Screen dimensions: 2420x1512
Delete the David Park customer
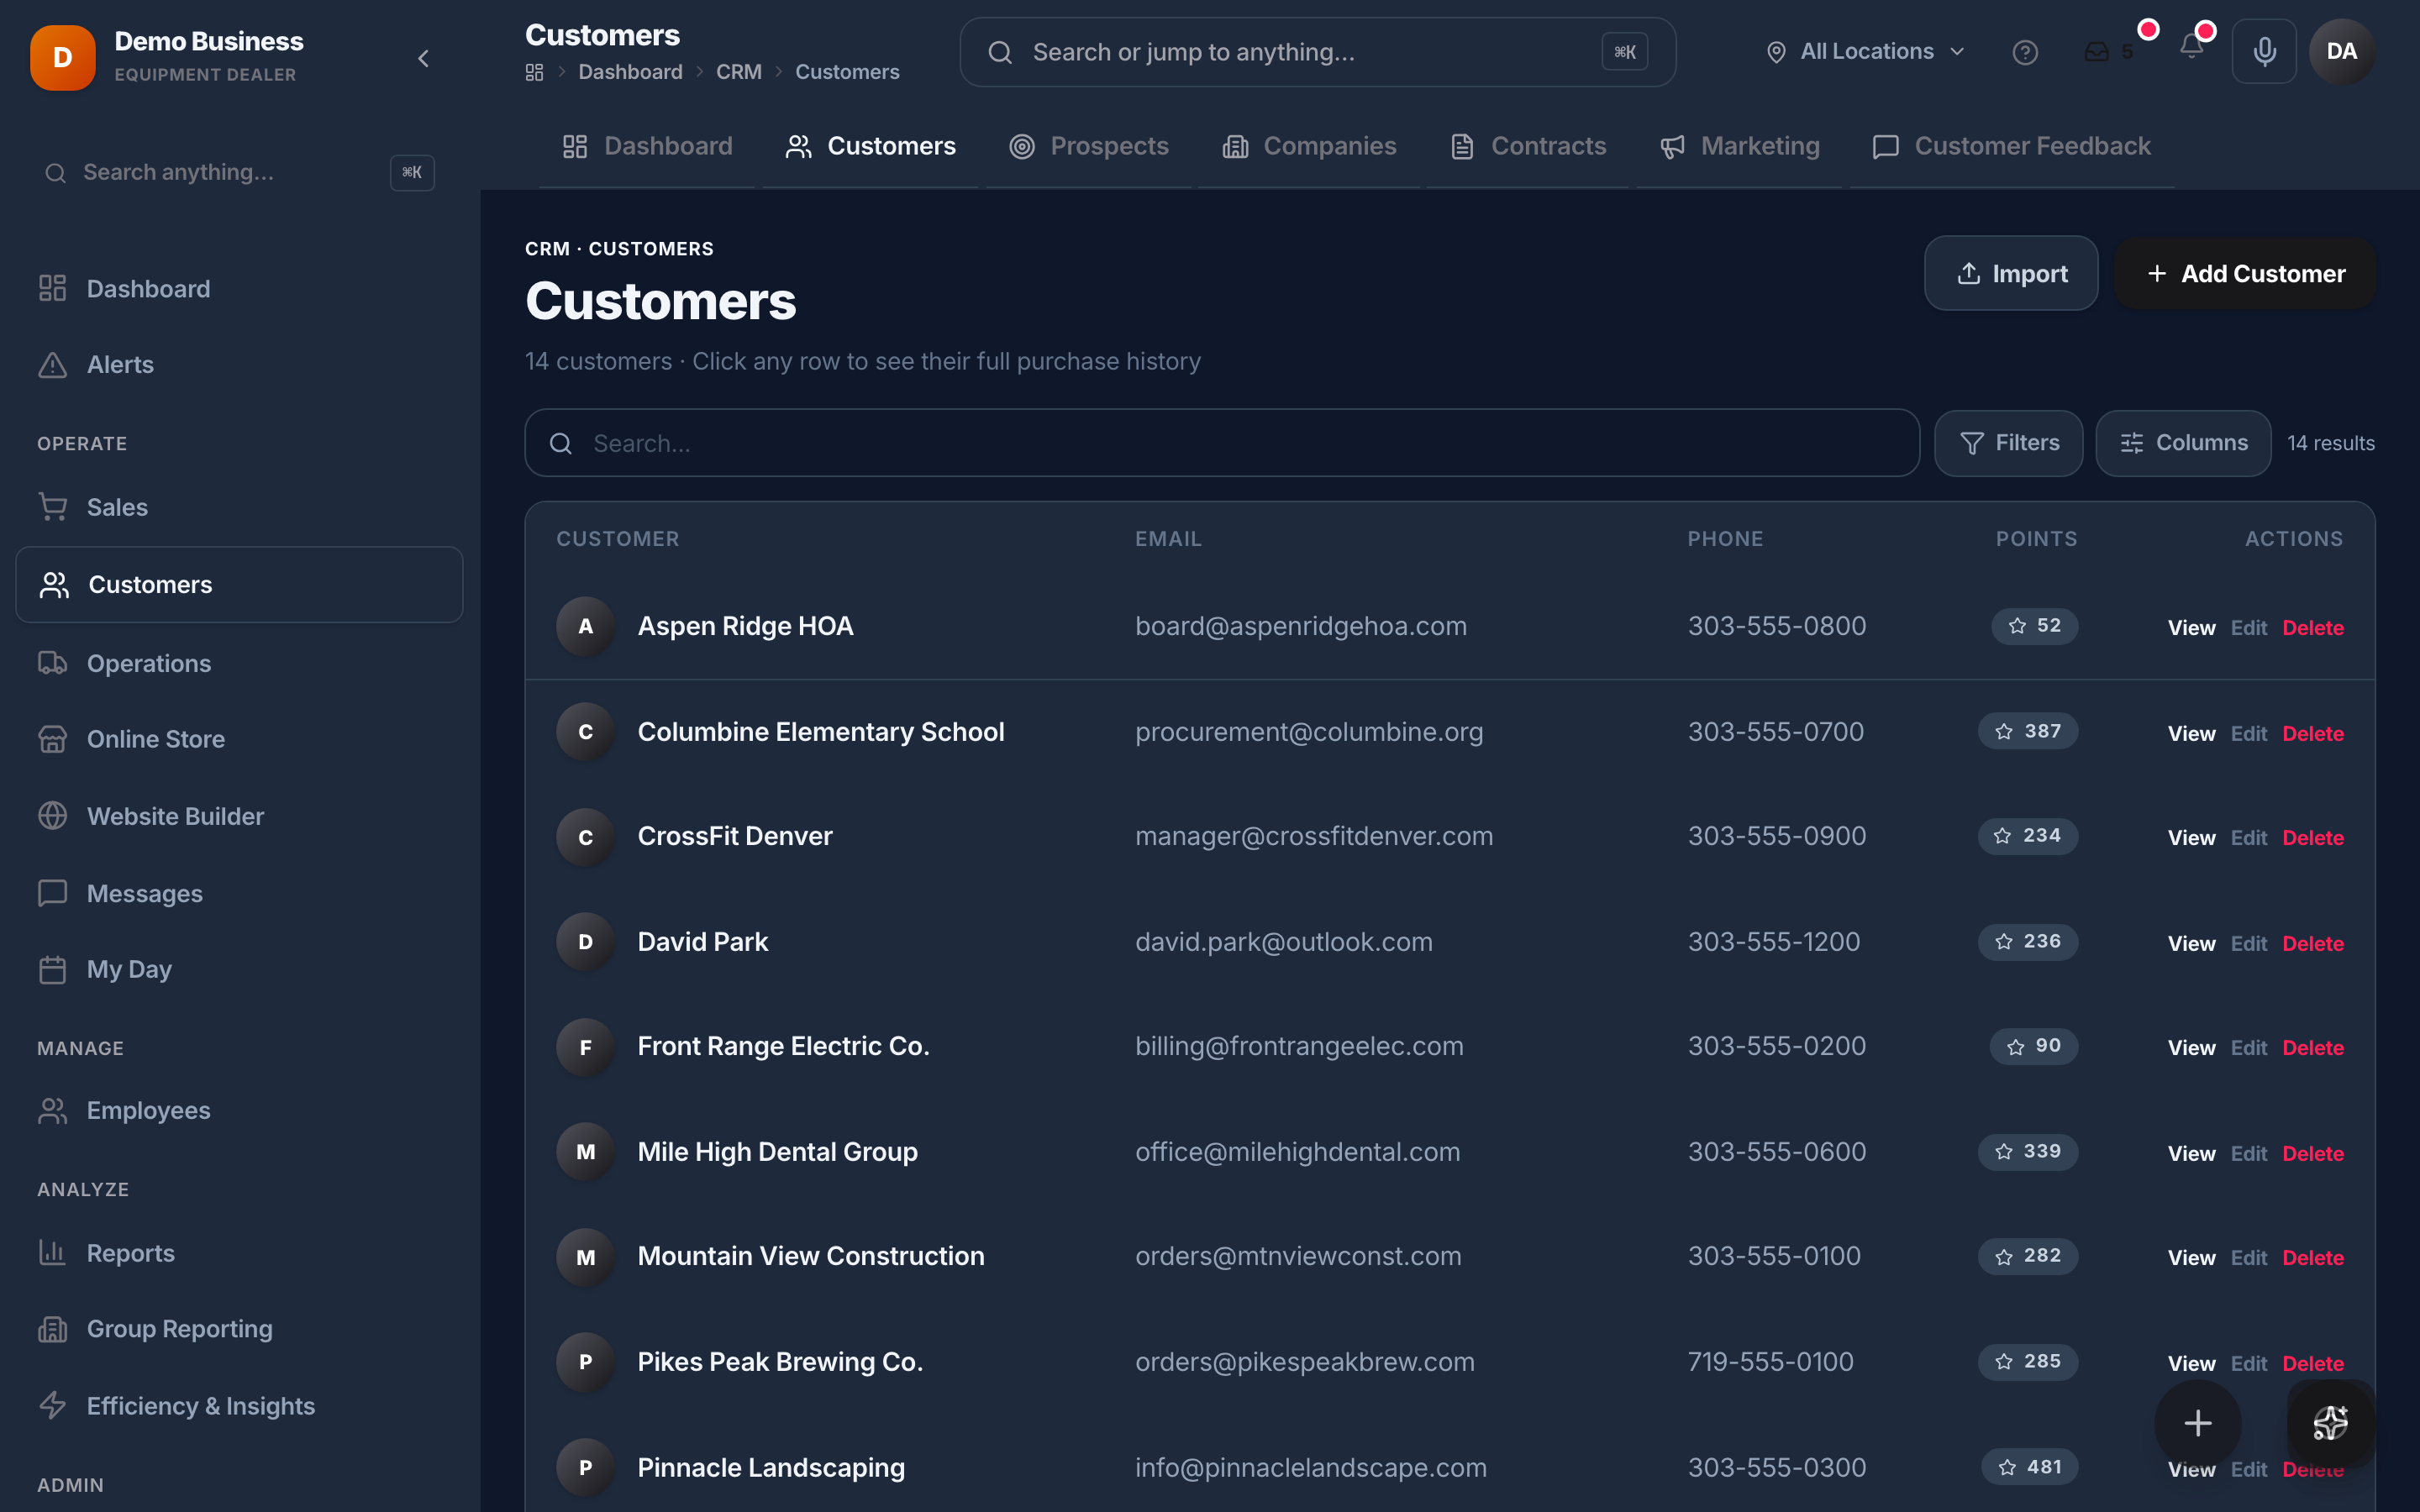click(x=2312, y=944)
